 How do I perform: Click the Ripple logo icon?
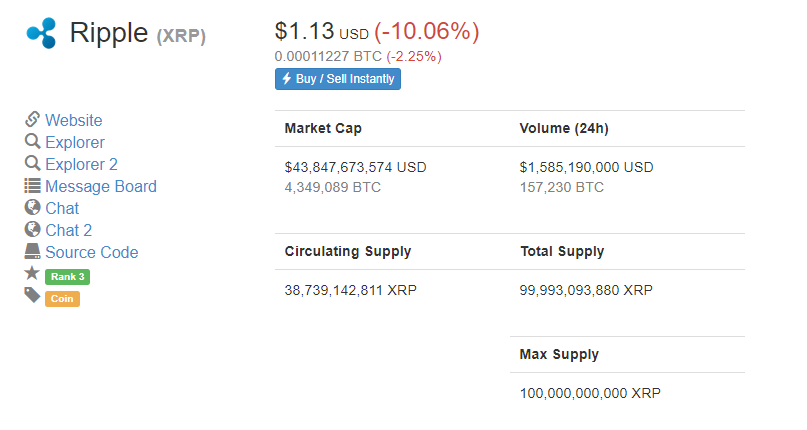coord(42,33)
